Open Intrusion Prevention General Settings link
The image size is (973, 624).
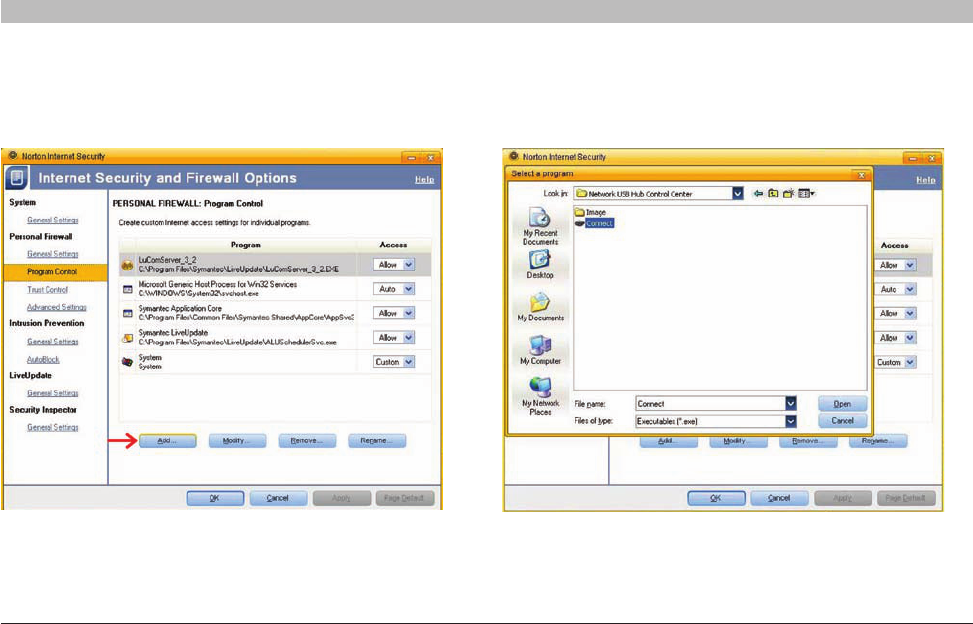(53, 342)
